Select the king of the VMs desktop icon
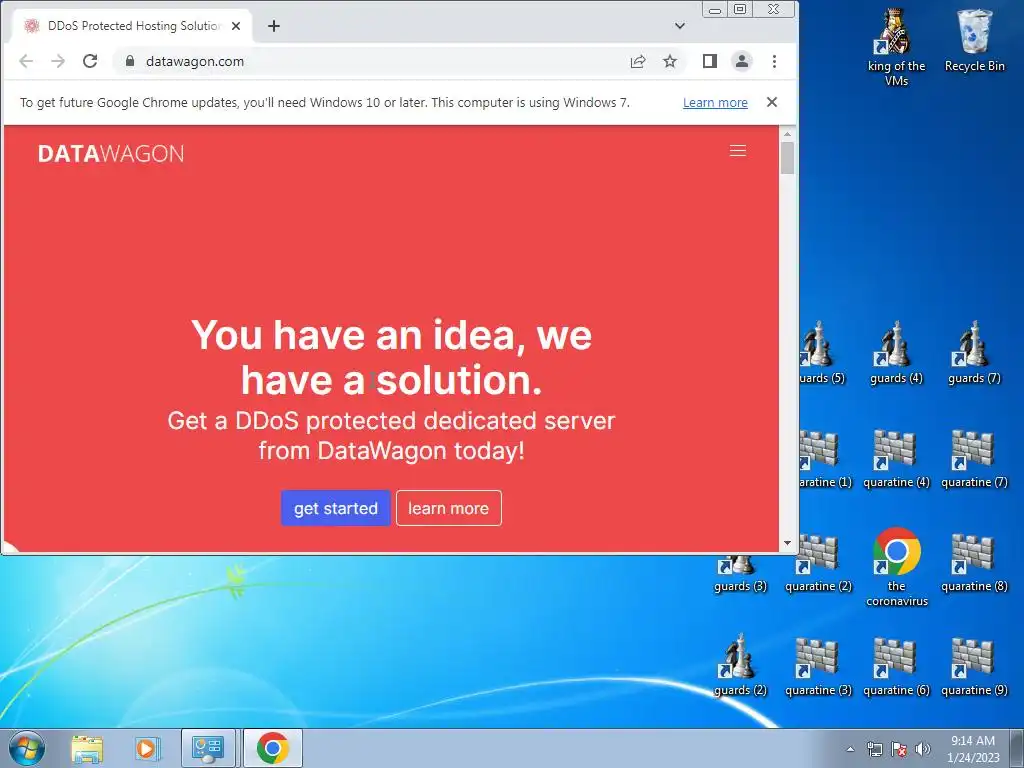Viewport: 1024px width, 768px height. point(896,47)
